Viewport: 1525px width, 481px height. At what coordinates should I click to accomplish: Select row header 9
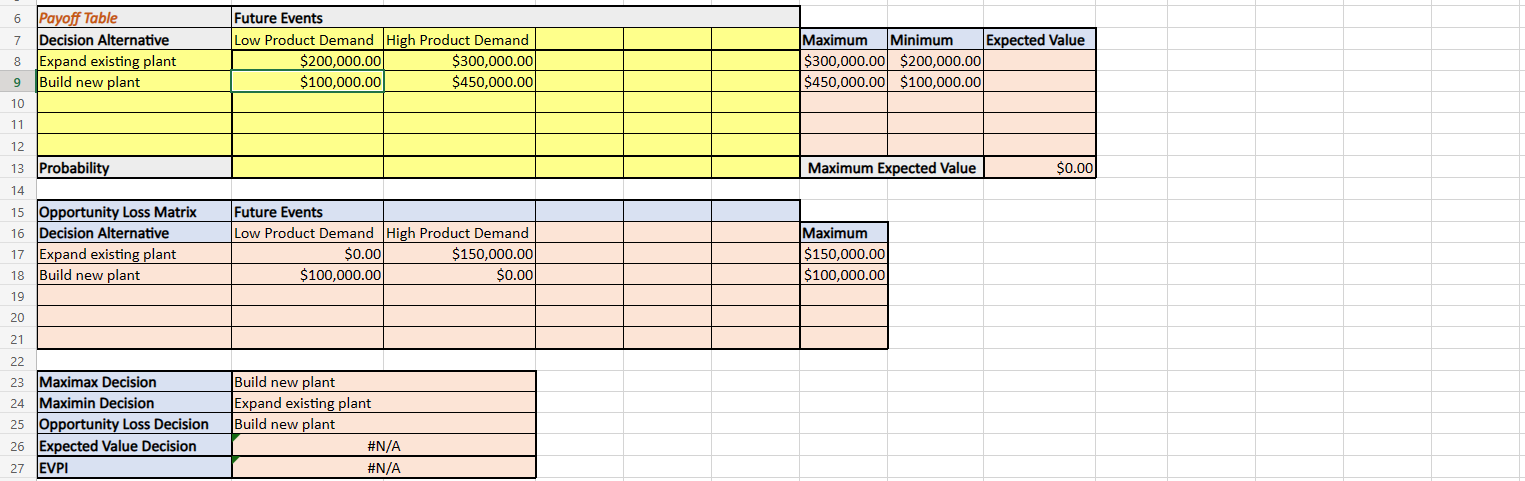tap(17, 82)
